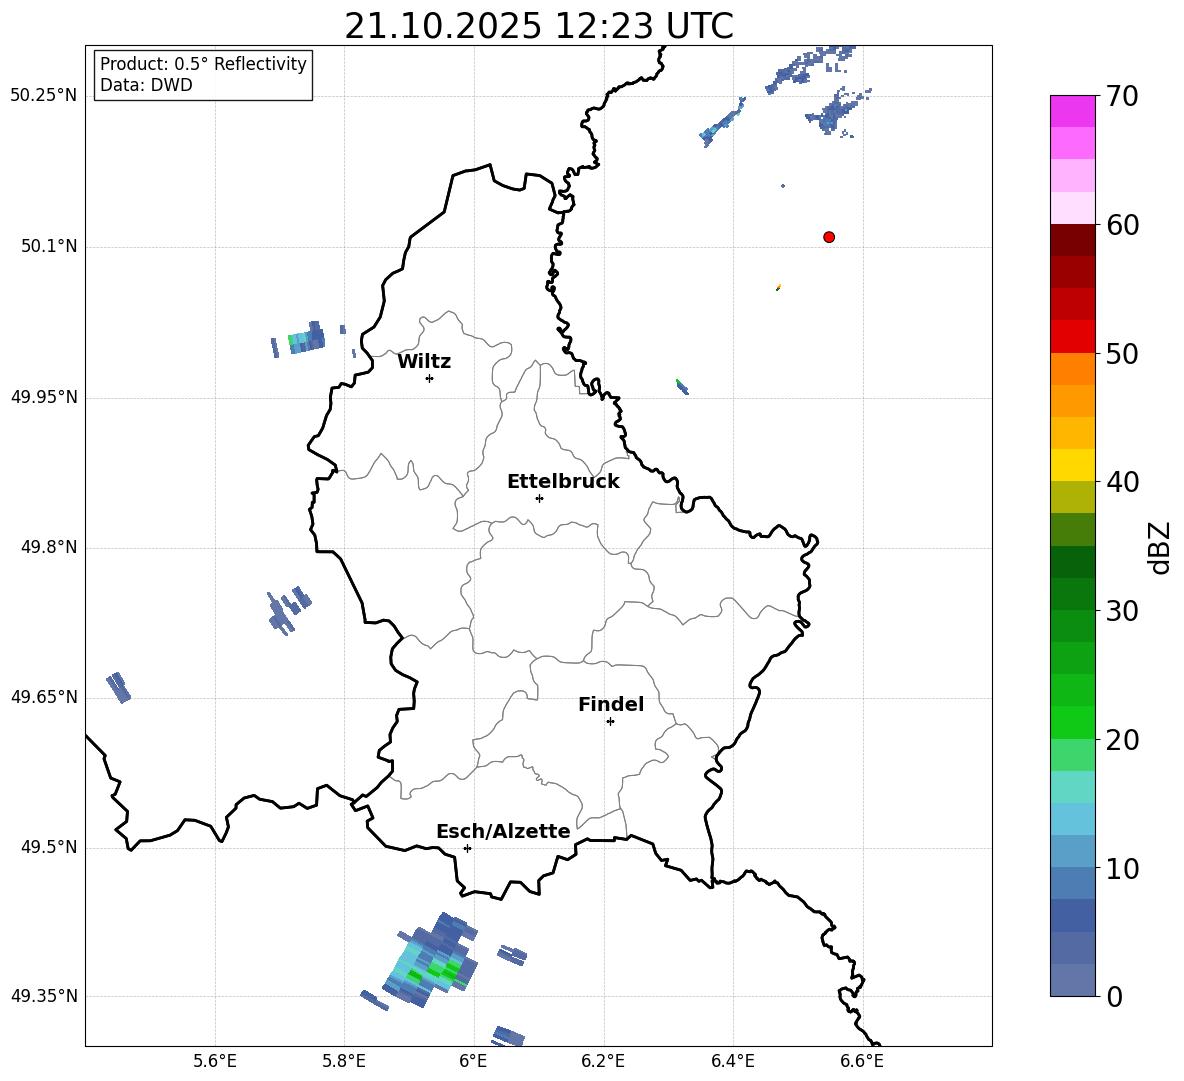The image size is (1184, 1081).
Task: Click the Esch/Alzette label
Action: (504, 832)
